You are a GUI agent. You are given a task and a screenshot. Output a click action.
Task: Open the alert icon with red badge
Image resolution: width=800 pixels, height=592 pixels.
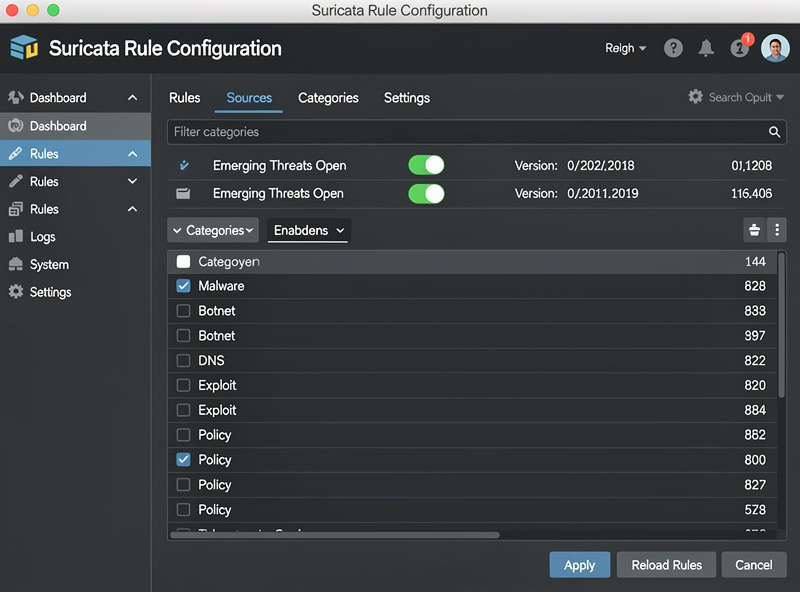point(740,47)
